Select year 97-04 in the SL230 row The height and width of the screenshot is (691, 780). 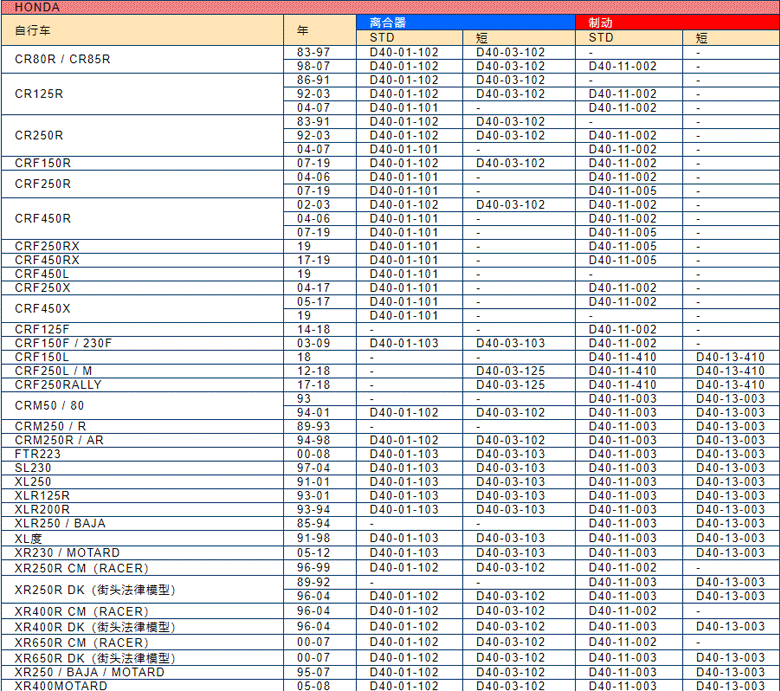click(x=313, y=468)
